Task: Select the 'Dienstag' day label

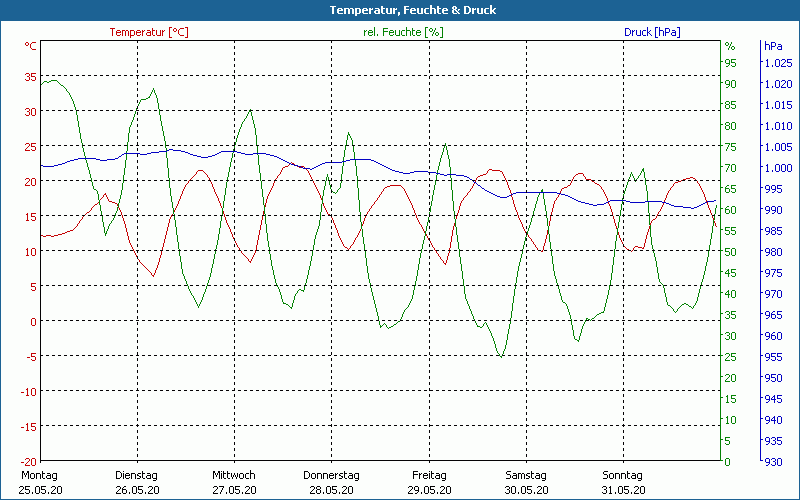Action: [x=137, y=475]
